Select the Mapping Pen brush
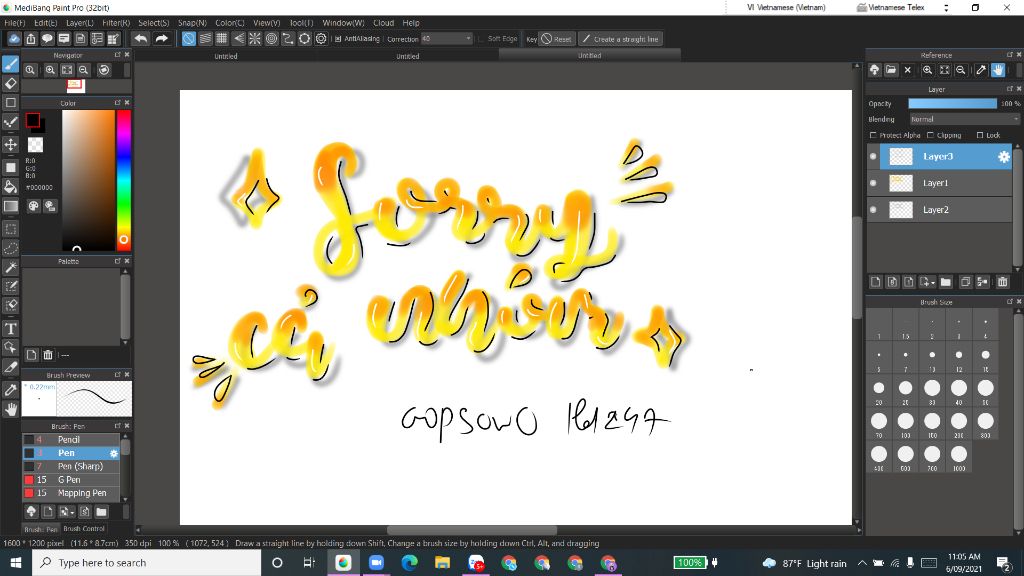The image size is (1024, 576). pyautogui.click(x=71, y=493)
